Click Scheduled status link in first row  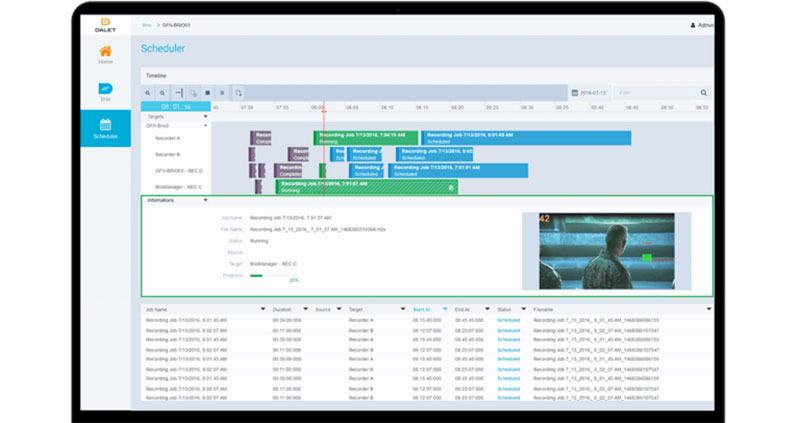(x=508, y=321)
